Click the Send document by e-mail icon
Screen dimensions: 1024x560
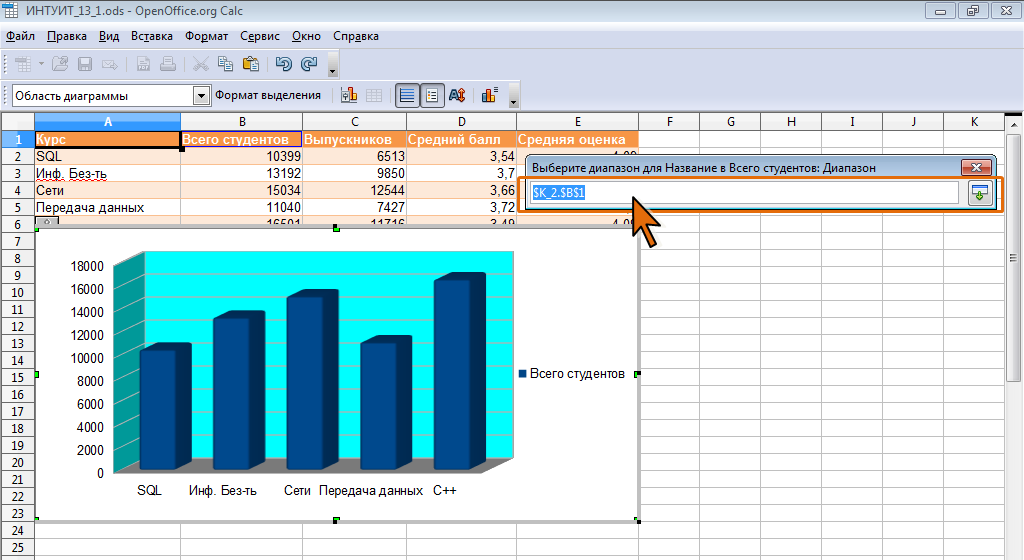pyautogui.click(x=110, y=64)
